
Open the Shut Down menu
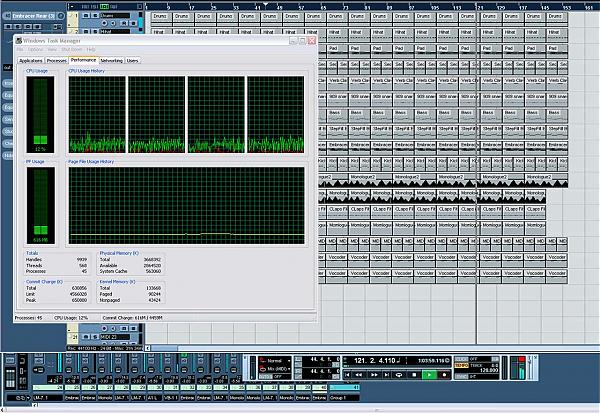[x=72, y=49]
